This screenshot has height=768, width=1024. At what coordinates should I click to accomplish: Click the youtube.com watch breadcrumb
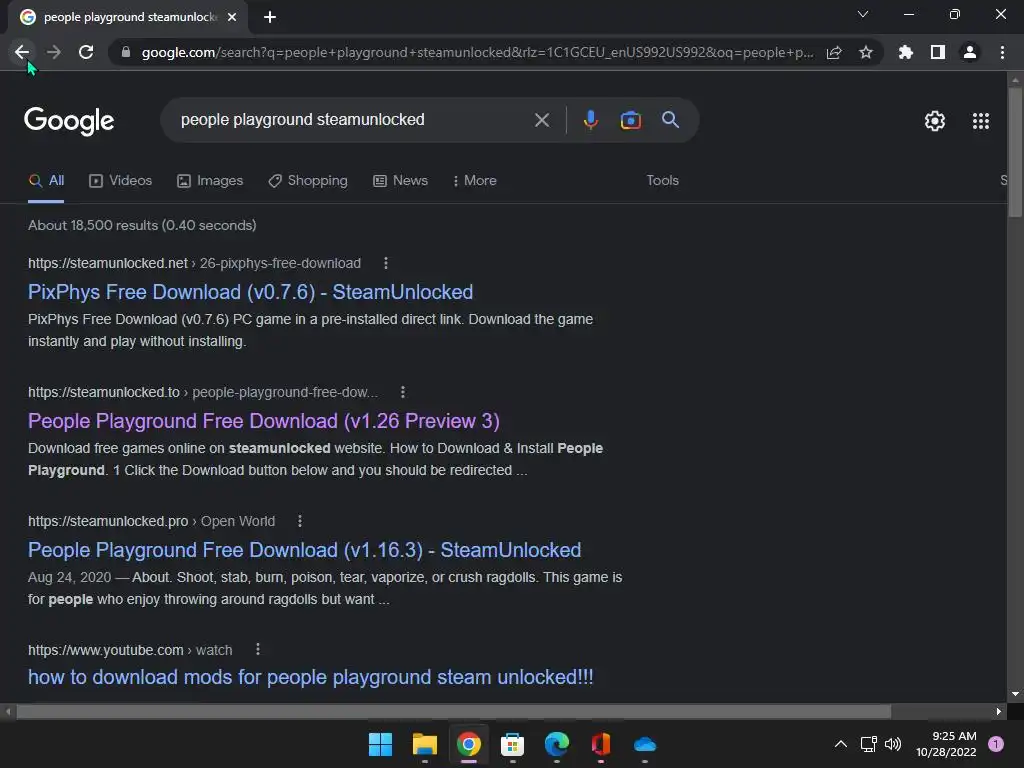[130, 650]
